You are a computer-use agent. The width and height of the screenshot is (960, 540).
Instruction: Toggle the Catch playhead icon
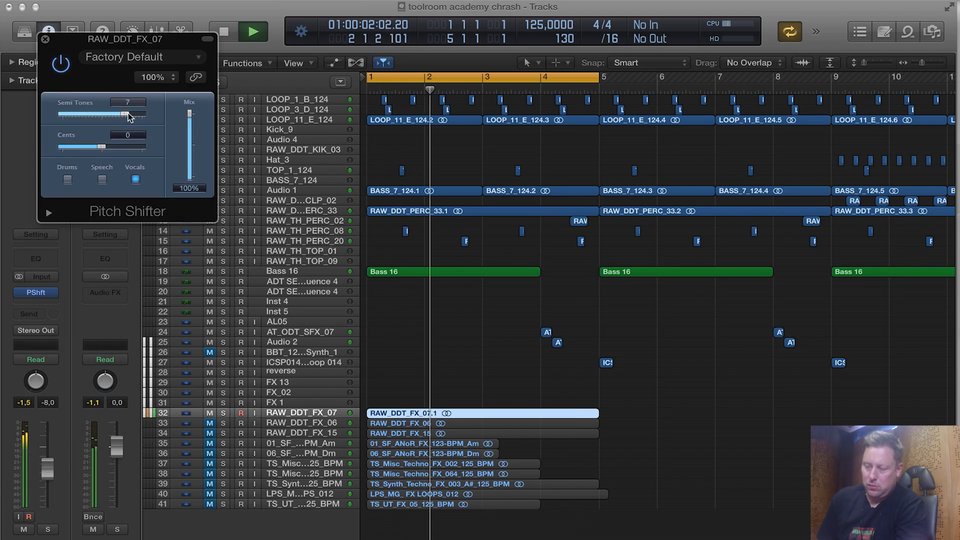(383, 63)
